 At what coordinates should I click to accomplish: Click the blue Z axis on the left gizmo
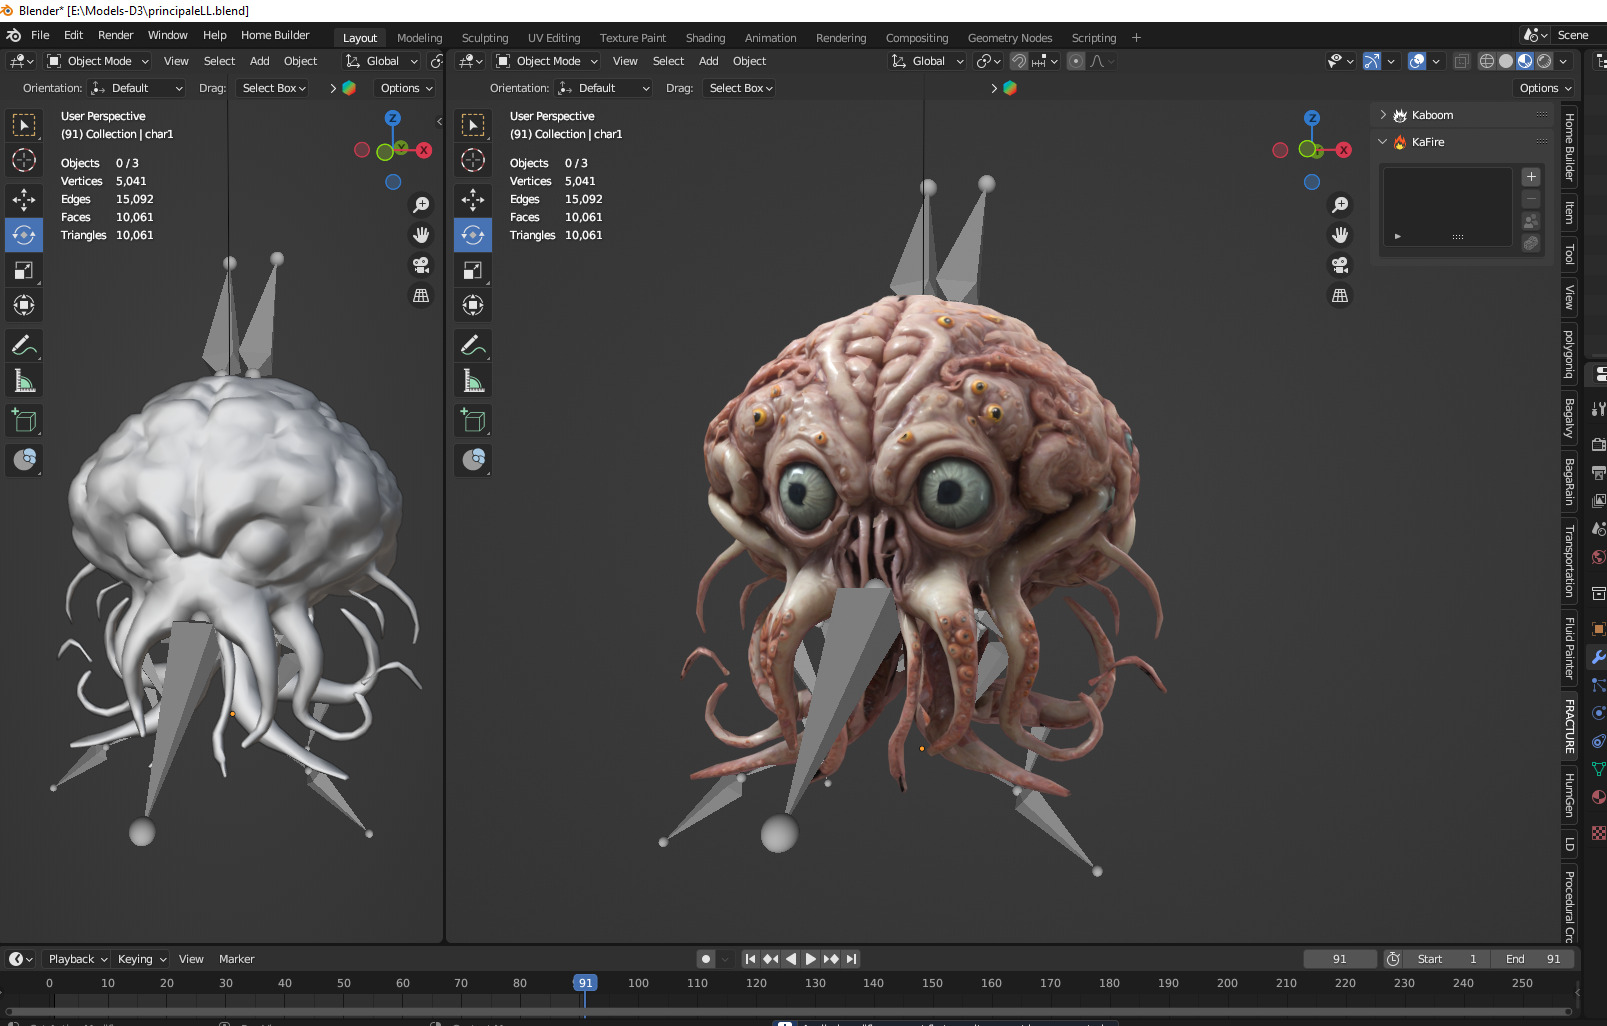pos(393,118)
